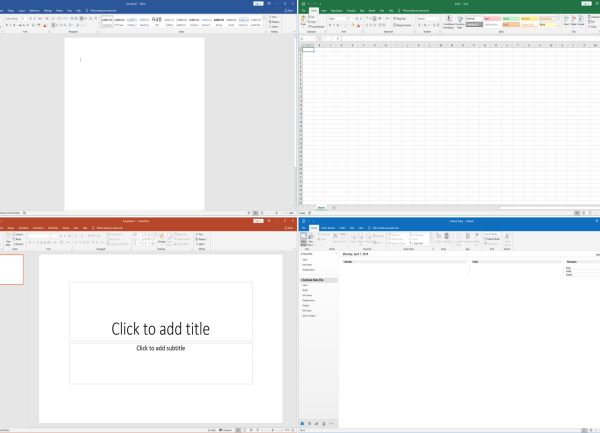
Task: Open References tab in Word
Action: [34, 11]
